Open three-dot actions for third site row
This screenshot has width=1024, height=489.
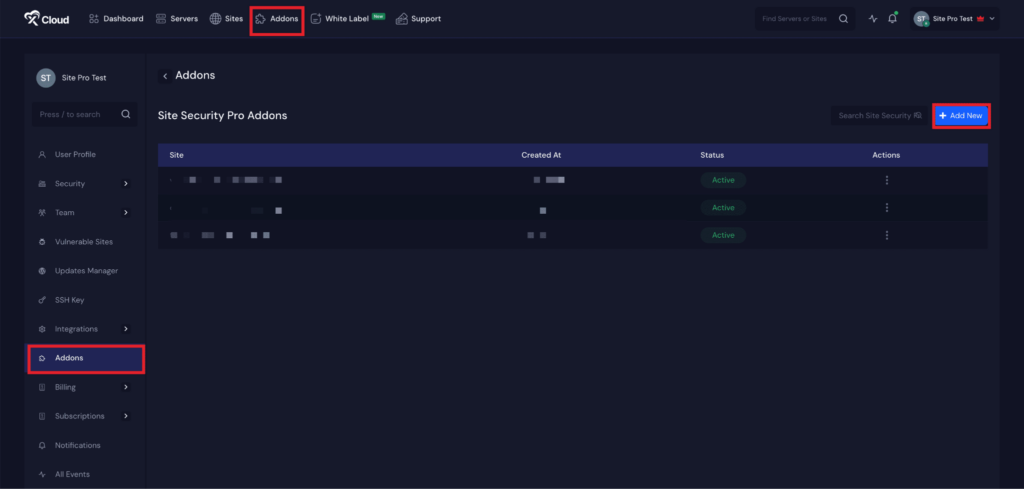[886, 235]
